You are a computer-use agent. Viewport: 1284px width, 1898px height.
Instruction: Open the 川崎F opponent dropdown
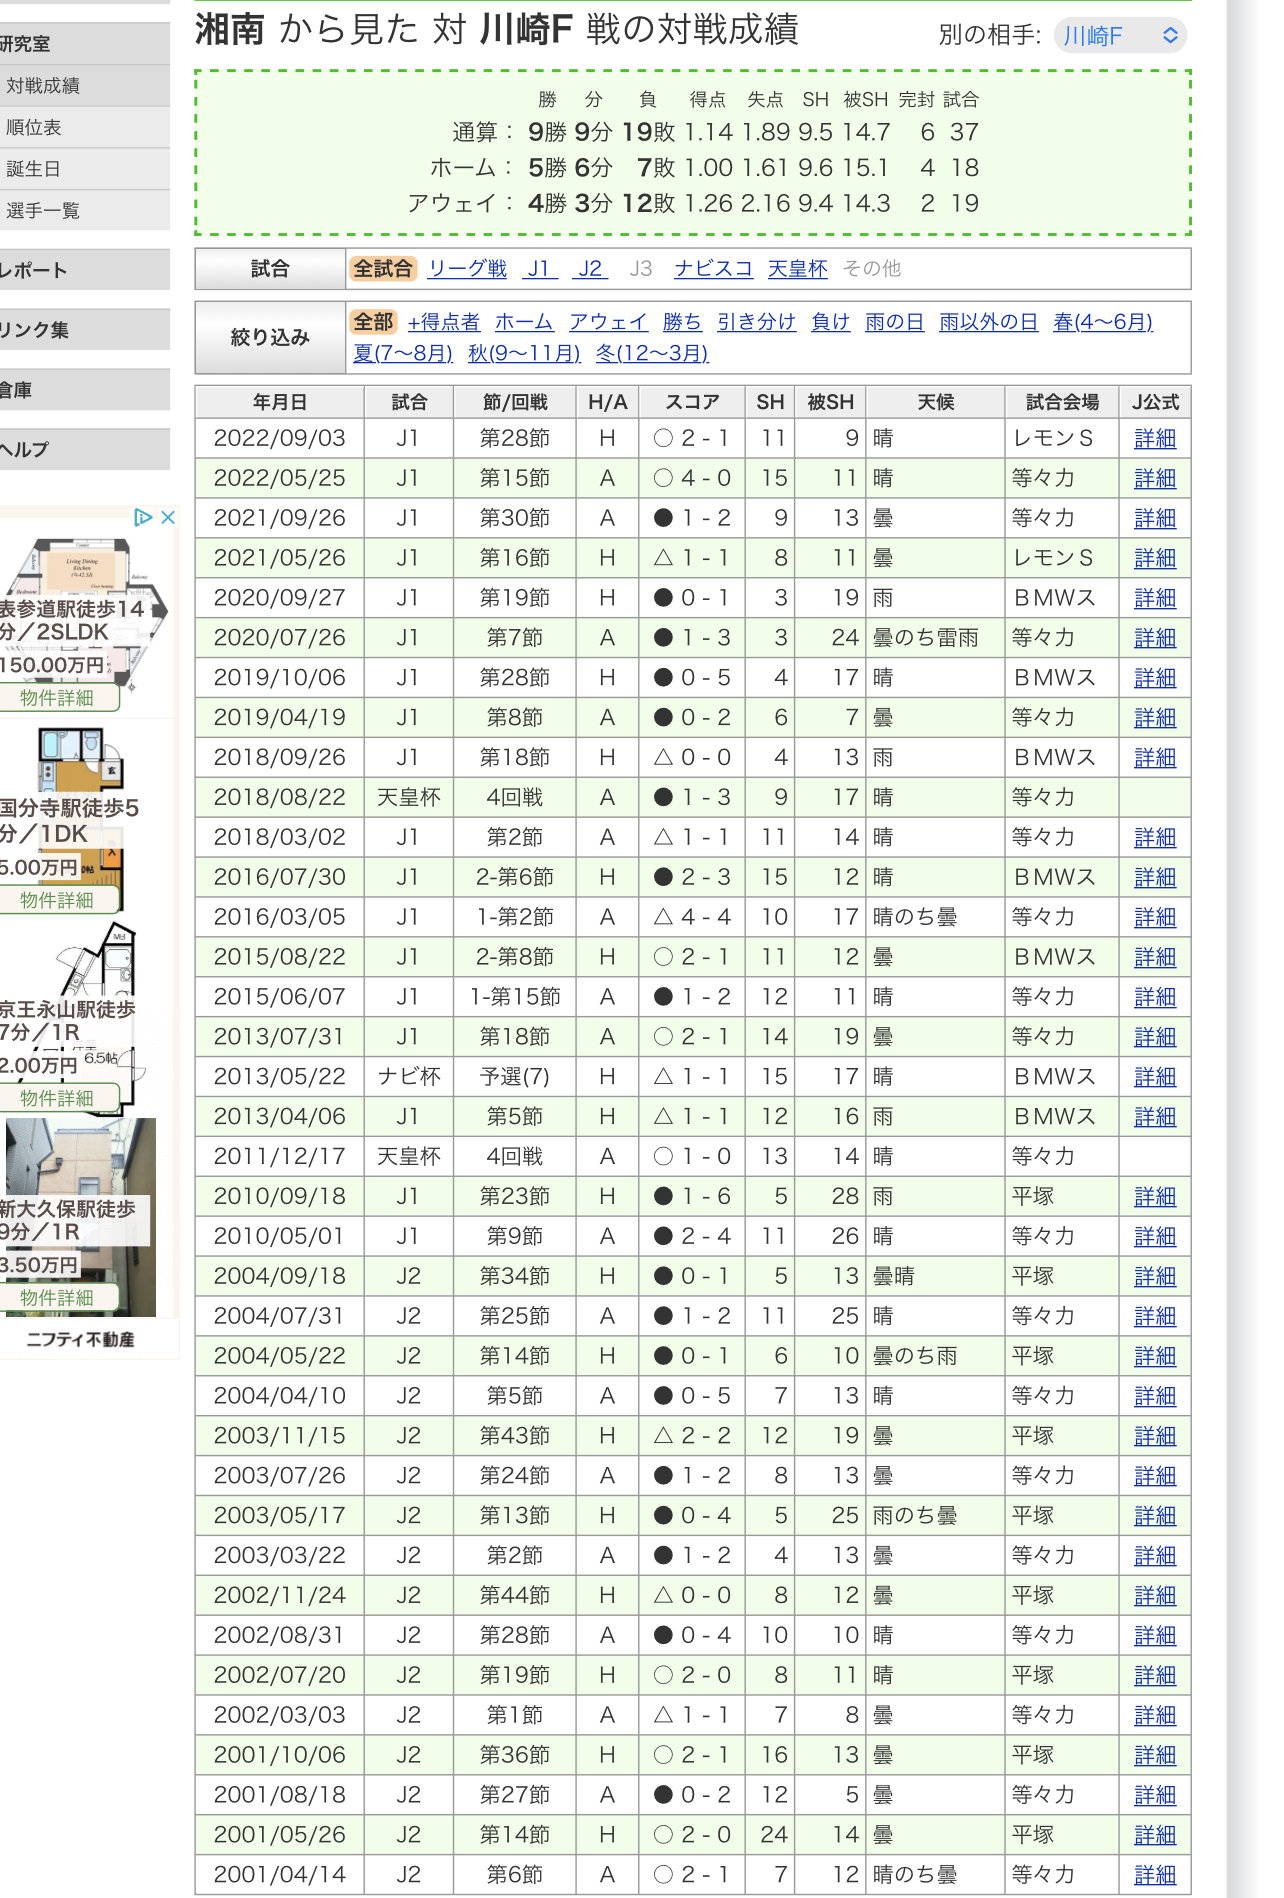pos(1120,36)
